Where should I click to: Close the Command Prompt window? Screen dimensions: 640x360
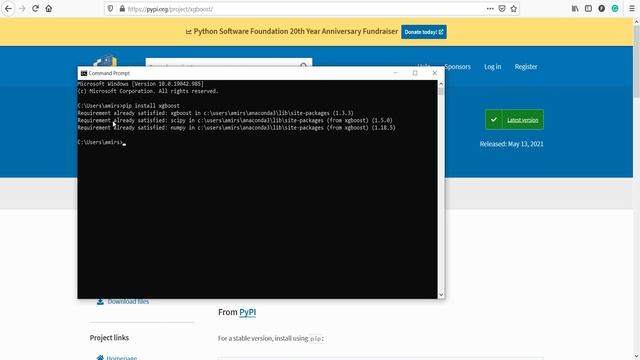tap(434, 73)
